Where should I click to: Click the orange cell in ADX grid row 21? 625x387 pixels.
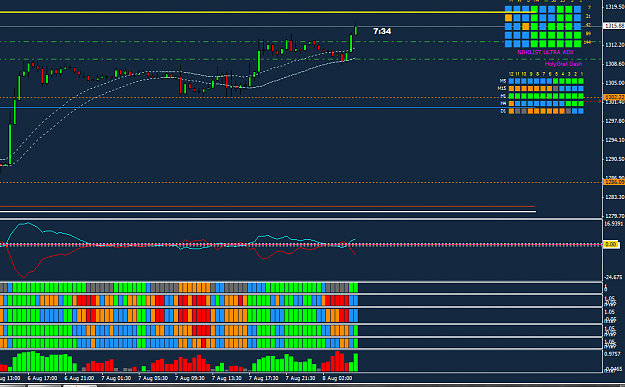508,18
